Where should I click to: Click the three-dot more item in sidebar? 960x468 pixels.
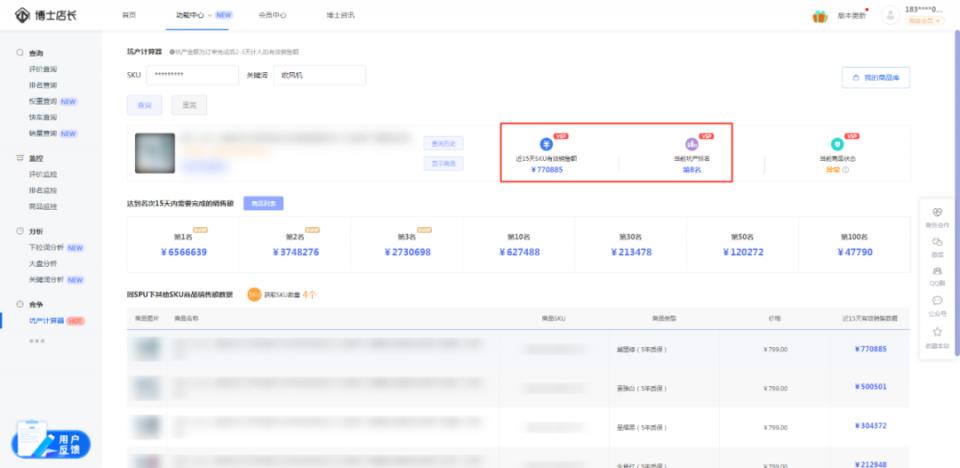37,340
